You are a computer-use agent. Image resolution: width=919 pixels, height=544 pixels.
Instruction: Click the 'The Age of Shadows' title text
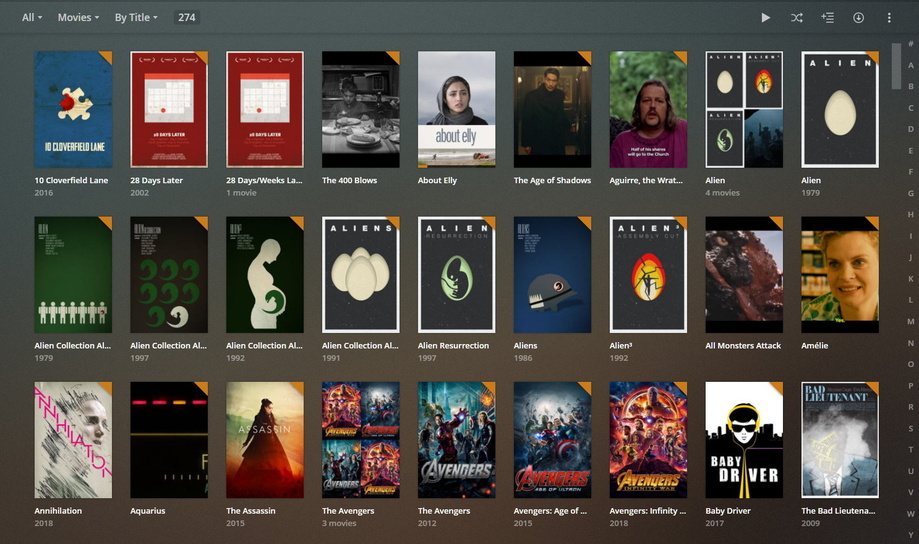point(552,181)
